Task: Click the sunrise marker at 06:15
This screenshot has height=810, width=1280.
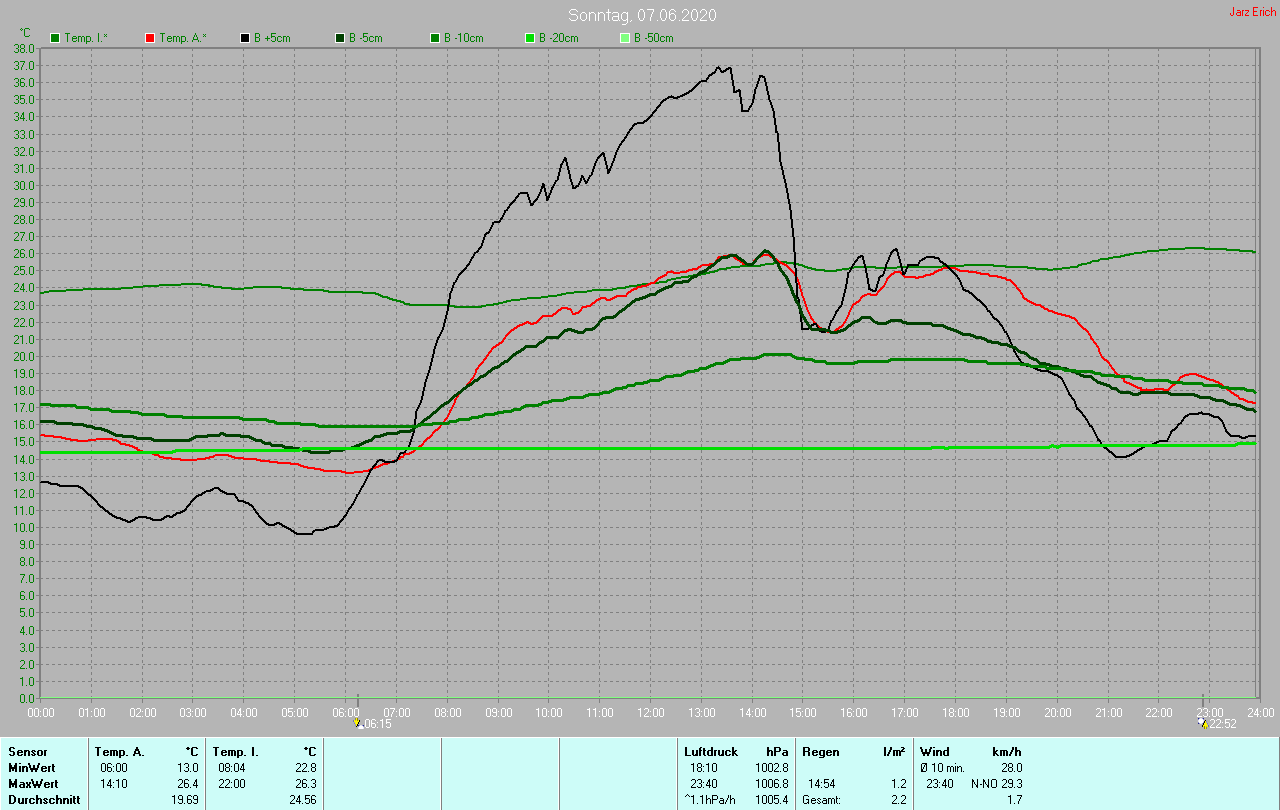Action: pos(358,722)
